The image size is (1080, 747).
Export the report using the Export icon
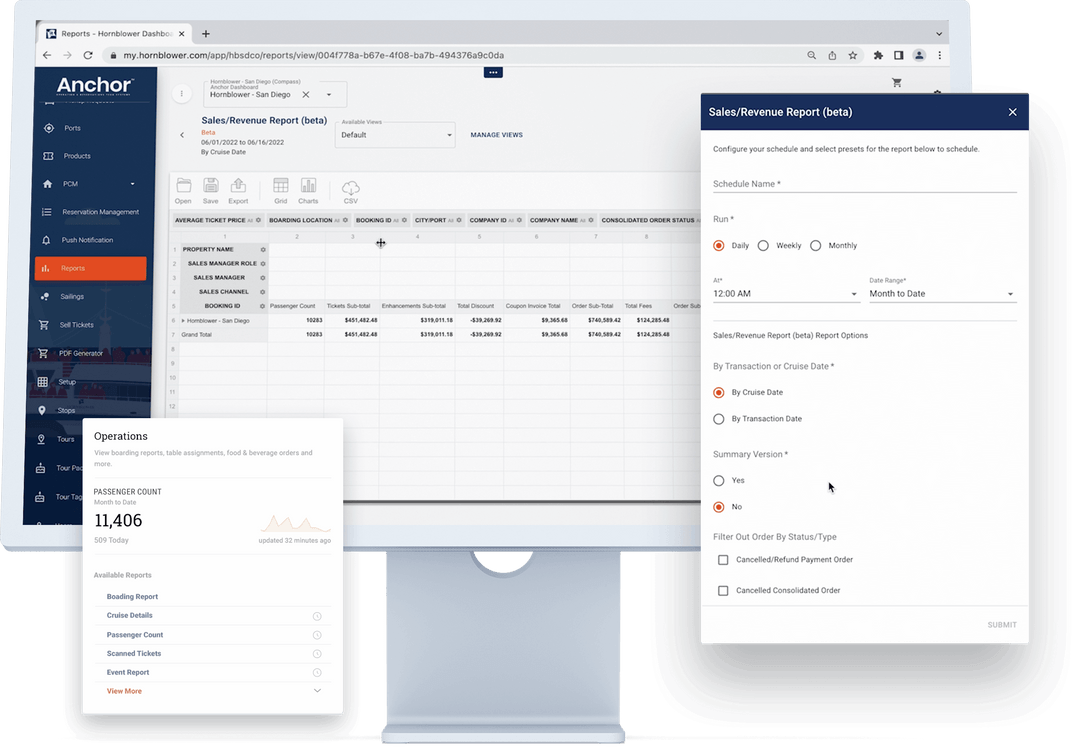click(x=237, y=189)
